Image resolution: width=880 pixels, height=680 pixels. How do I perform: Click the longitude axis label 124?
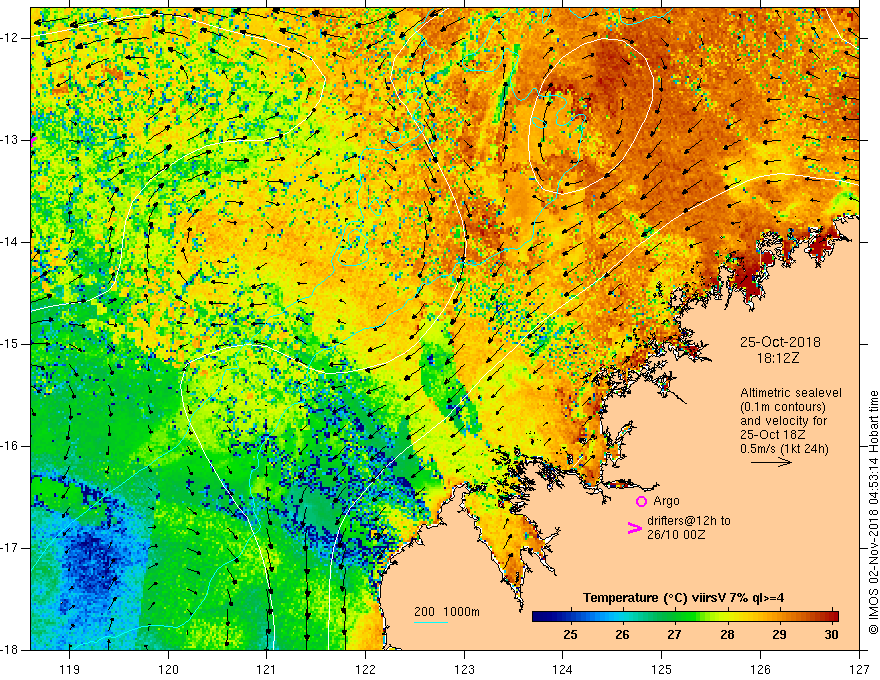[563, 669]
